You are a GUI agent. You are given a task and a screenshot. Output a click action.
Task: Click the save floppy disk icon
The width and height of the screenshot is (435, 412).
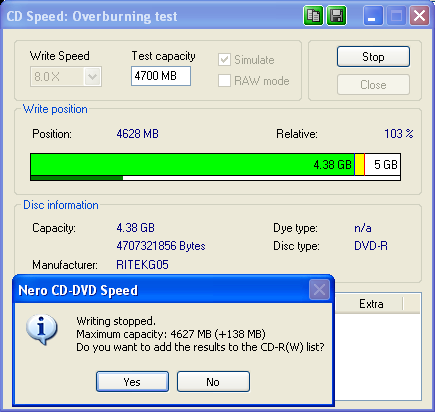(336, 16)
